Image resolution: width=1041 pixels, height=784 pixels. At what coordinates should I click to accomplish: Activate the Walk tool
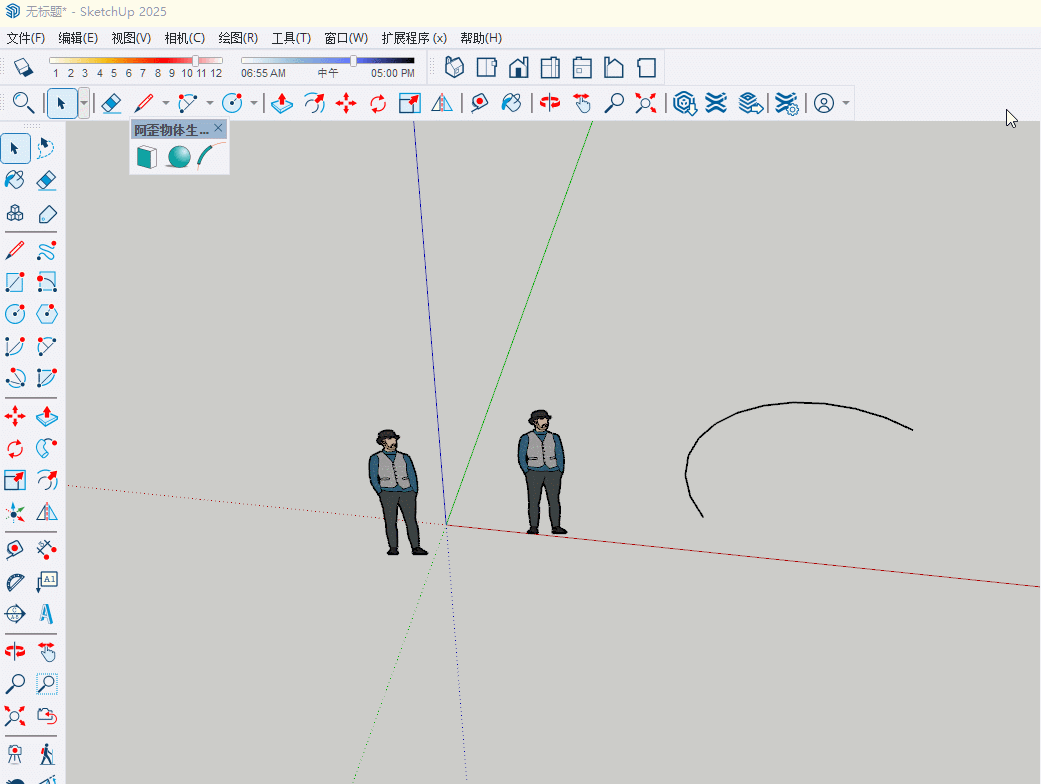46,754
